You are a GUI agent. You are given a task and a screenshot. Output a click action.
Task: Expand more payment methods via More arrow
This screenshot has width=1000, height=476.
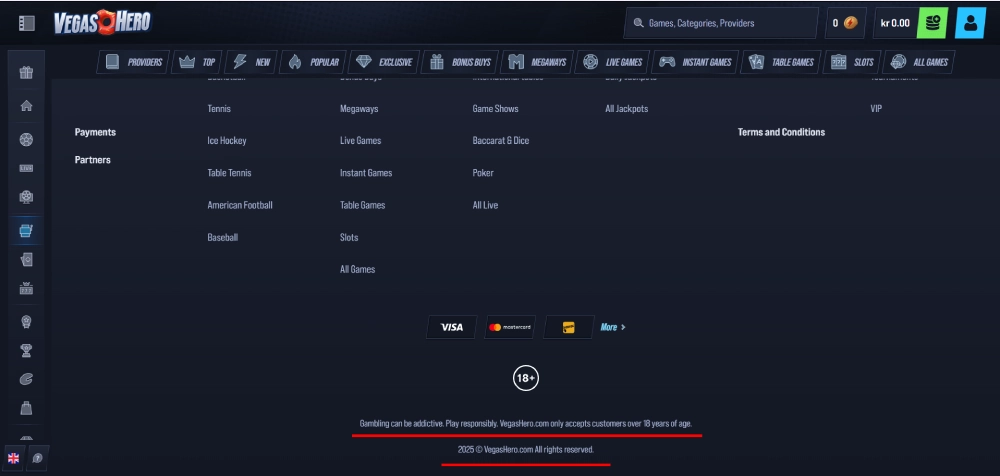point(613,327)
